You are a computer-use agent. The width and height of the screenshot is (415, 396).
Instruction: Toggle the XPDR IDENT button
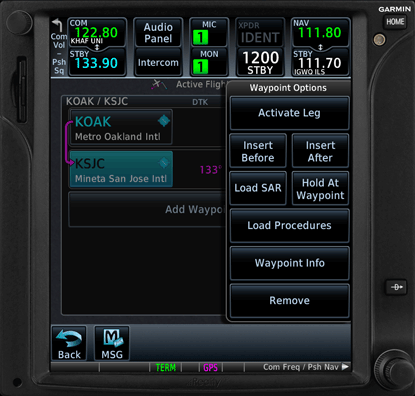(260, 32)
